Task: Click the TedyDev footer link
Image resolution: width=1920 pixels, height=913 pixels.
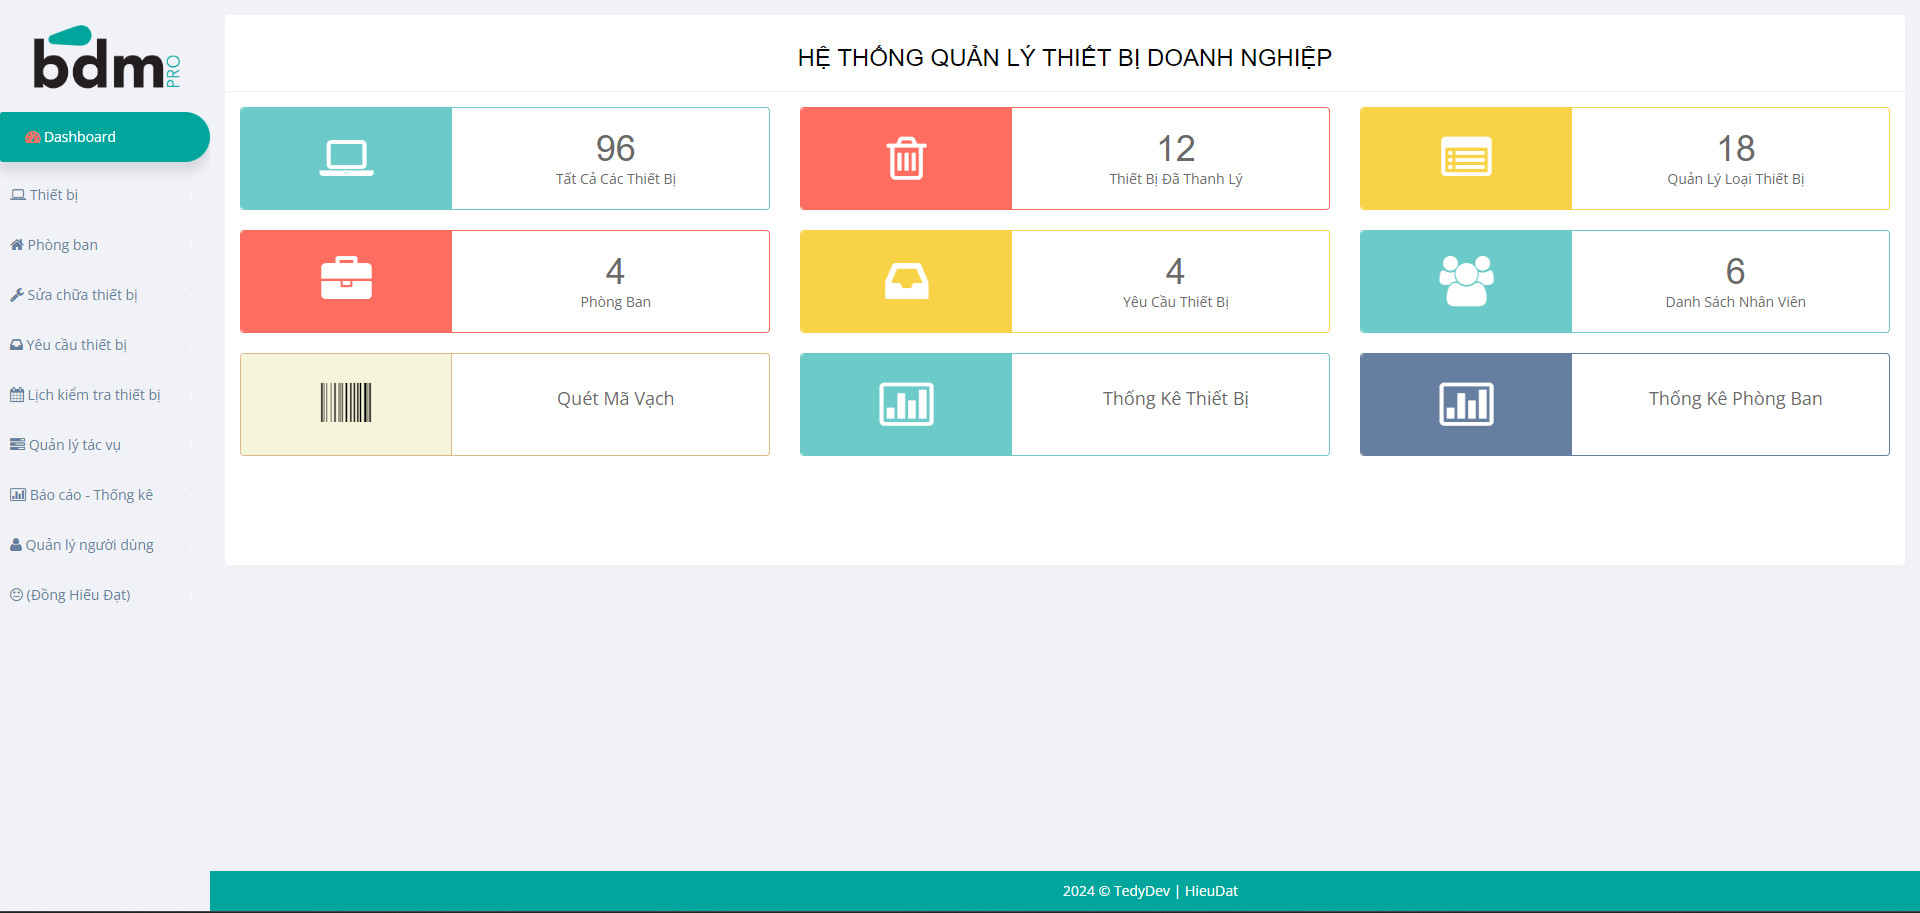Action: coord(1141,891)
